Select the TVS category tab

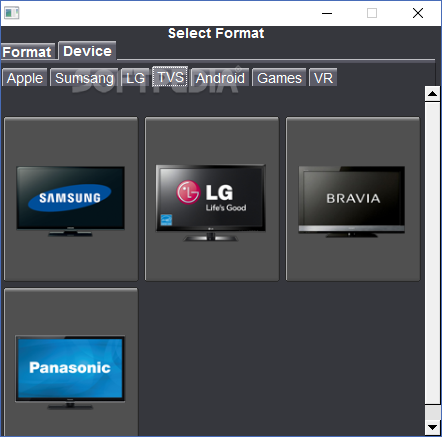tap(170, 77)
